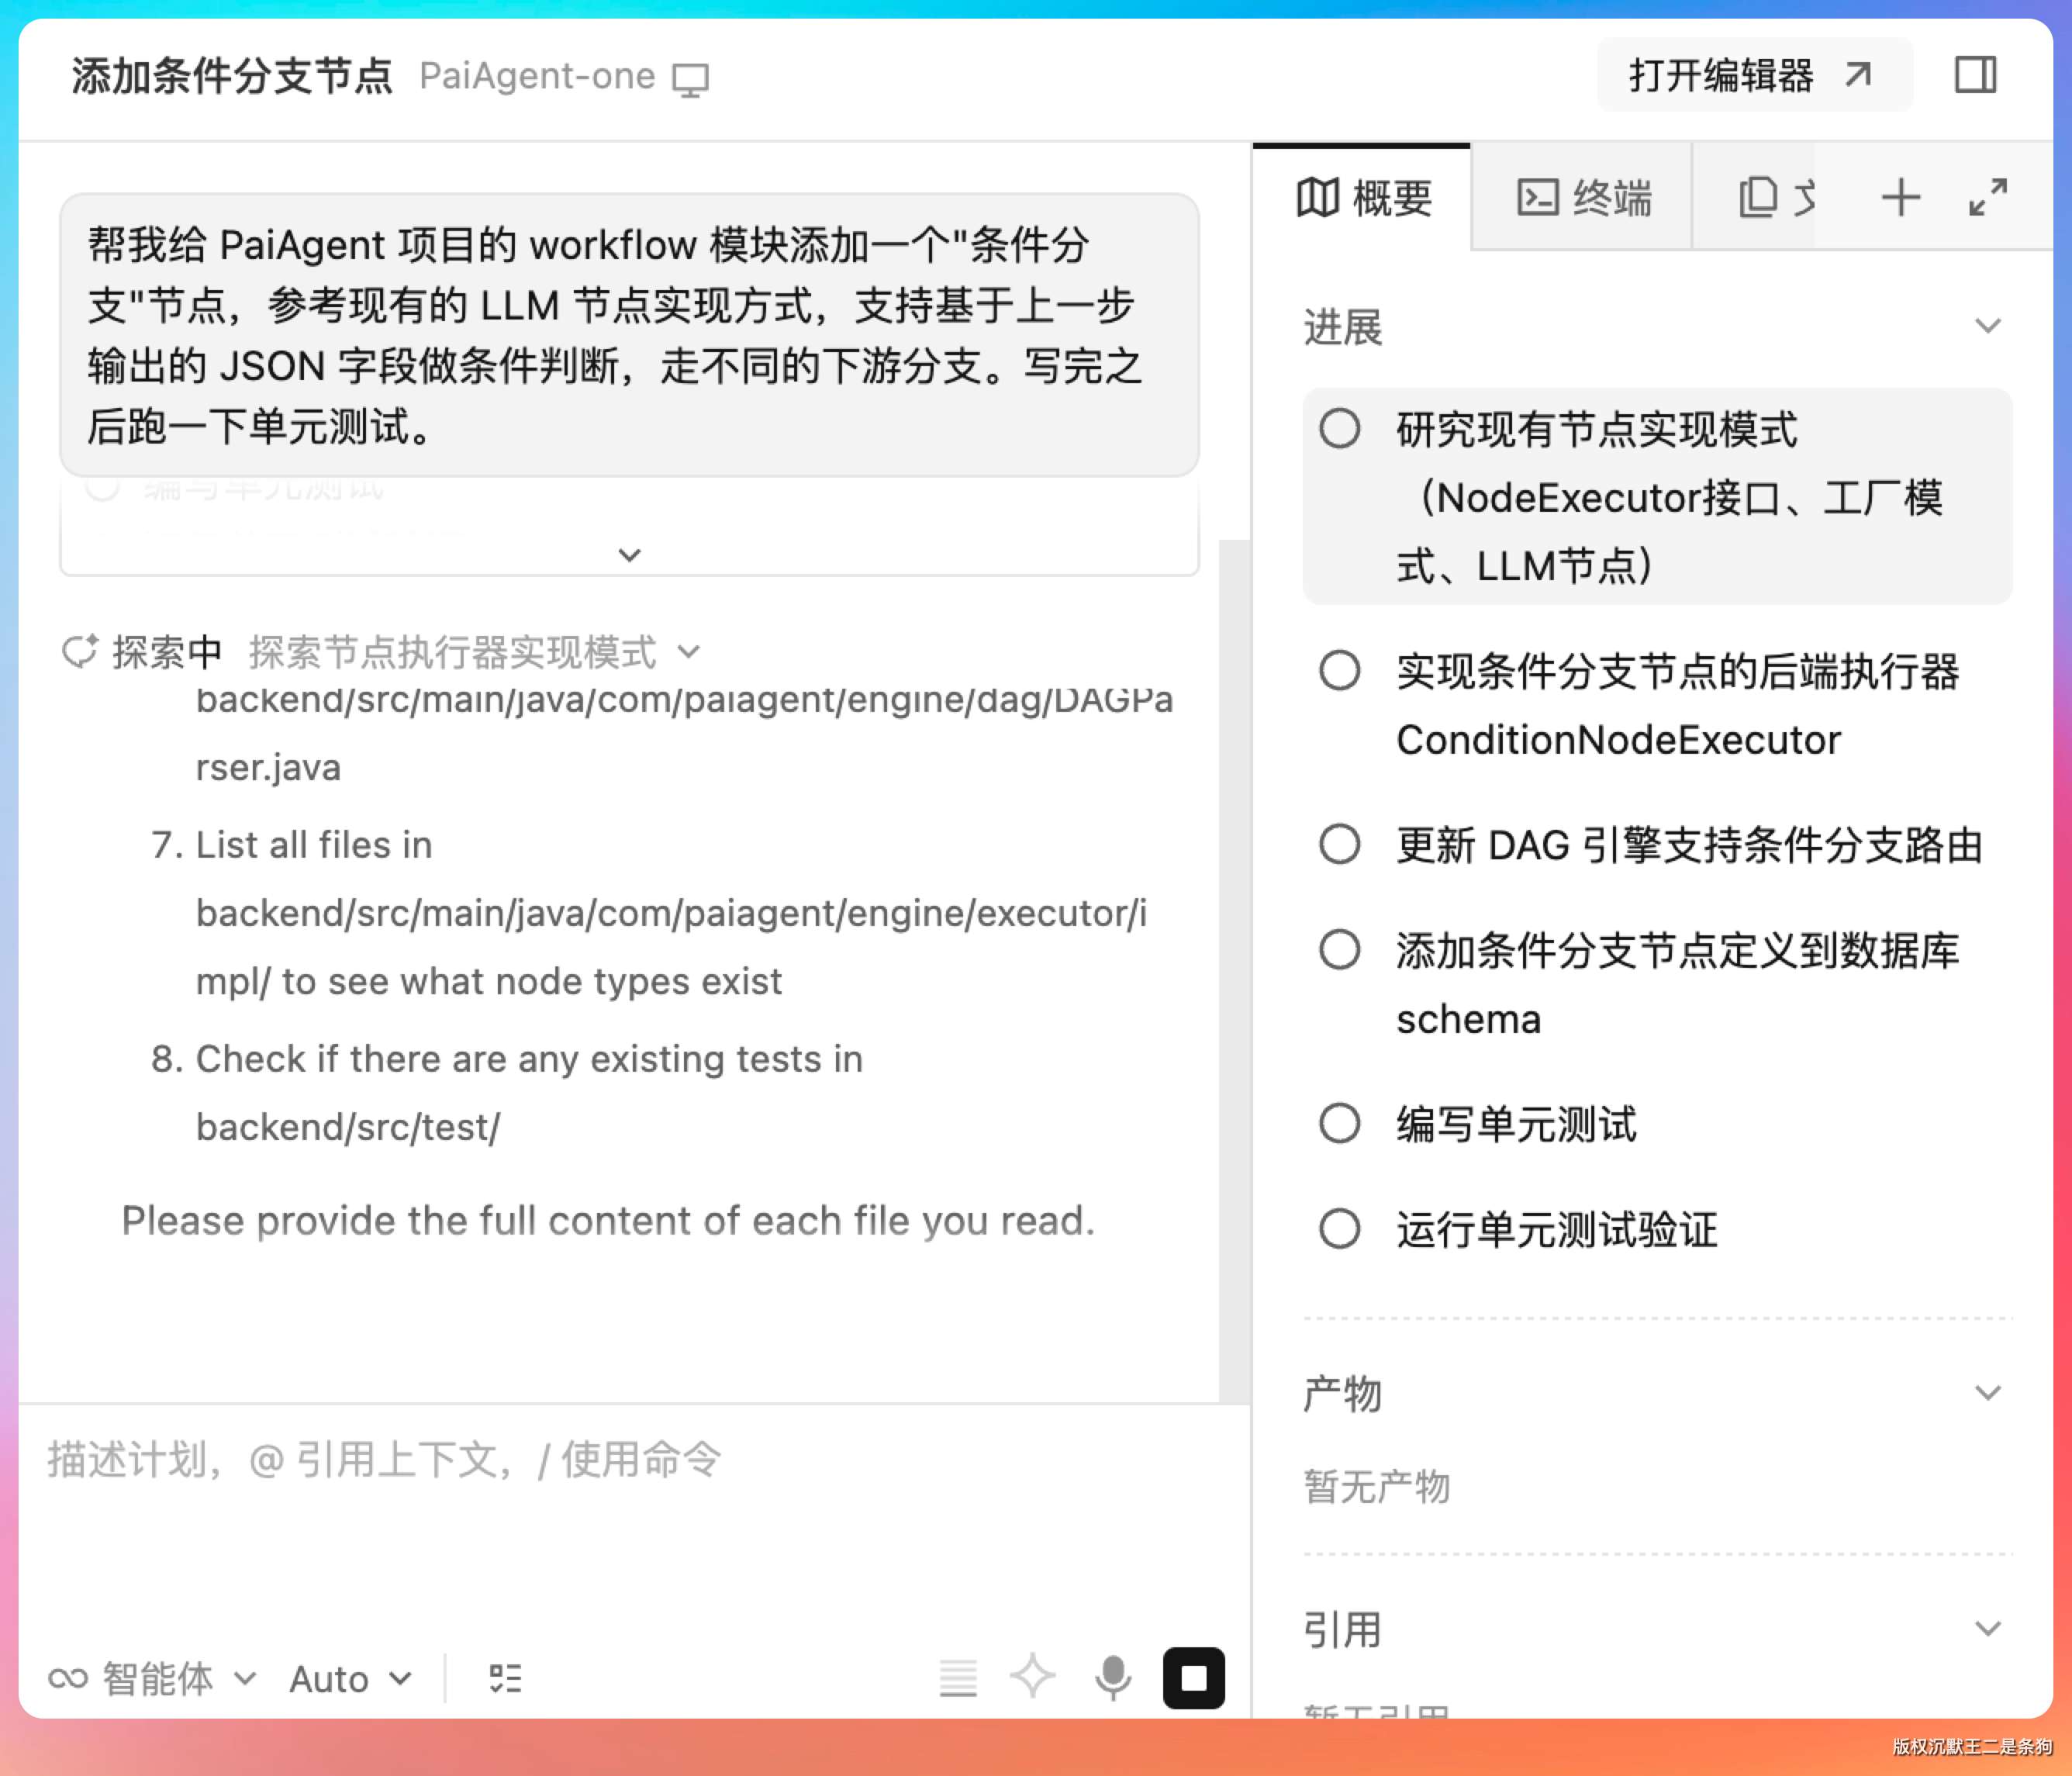Screen dimensions: 2072x1776
Task: Click the user prompt message bubble
Action: click(629, 335)
